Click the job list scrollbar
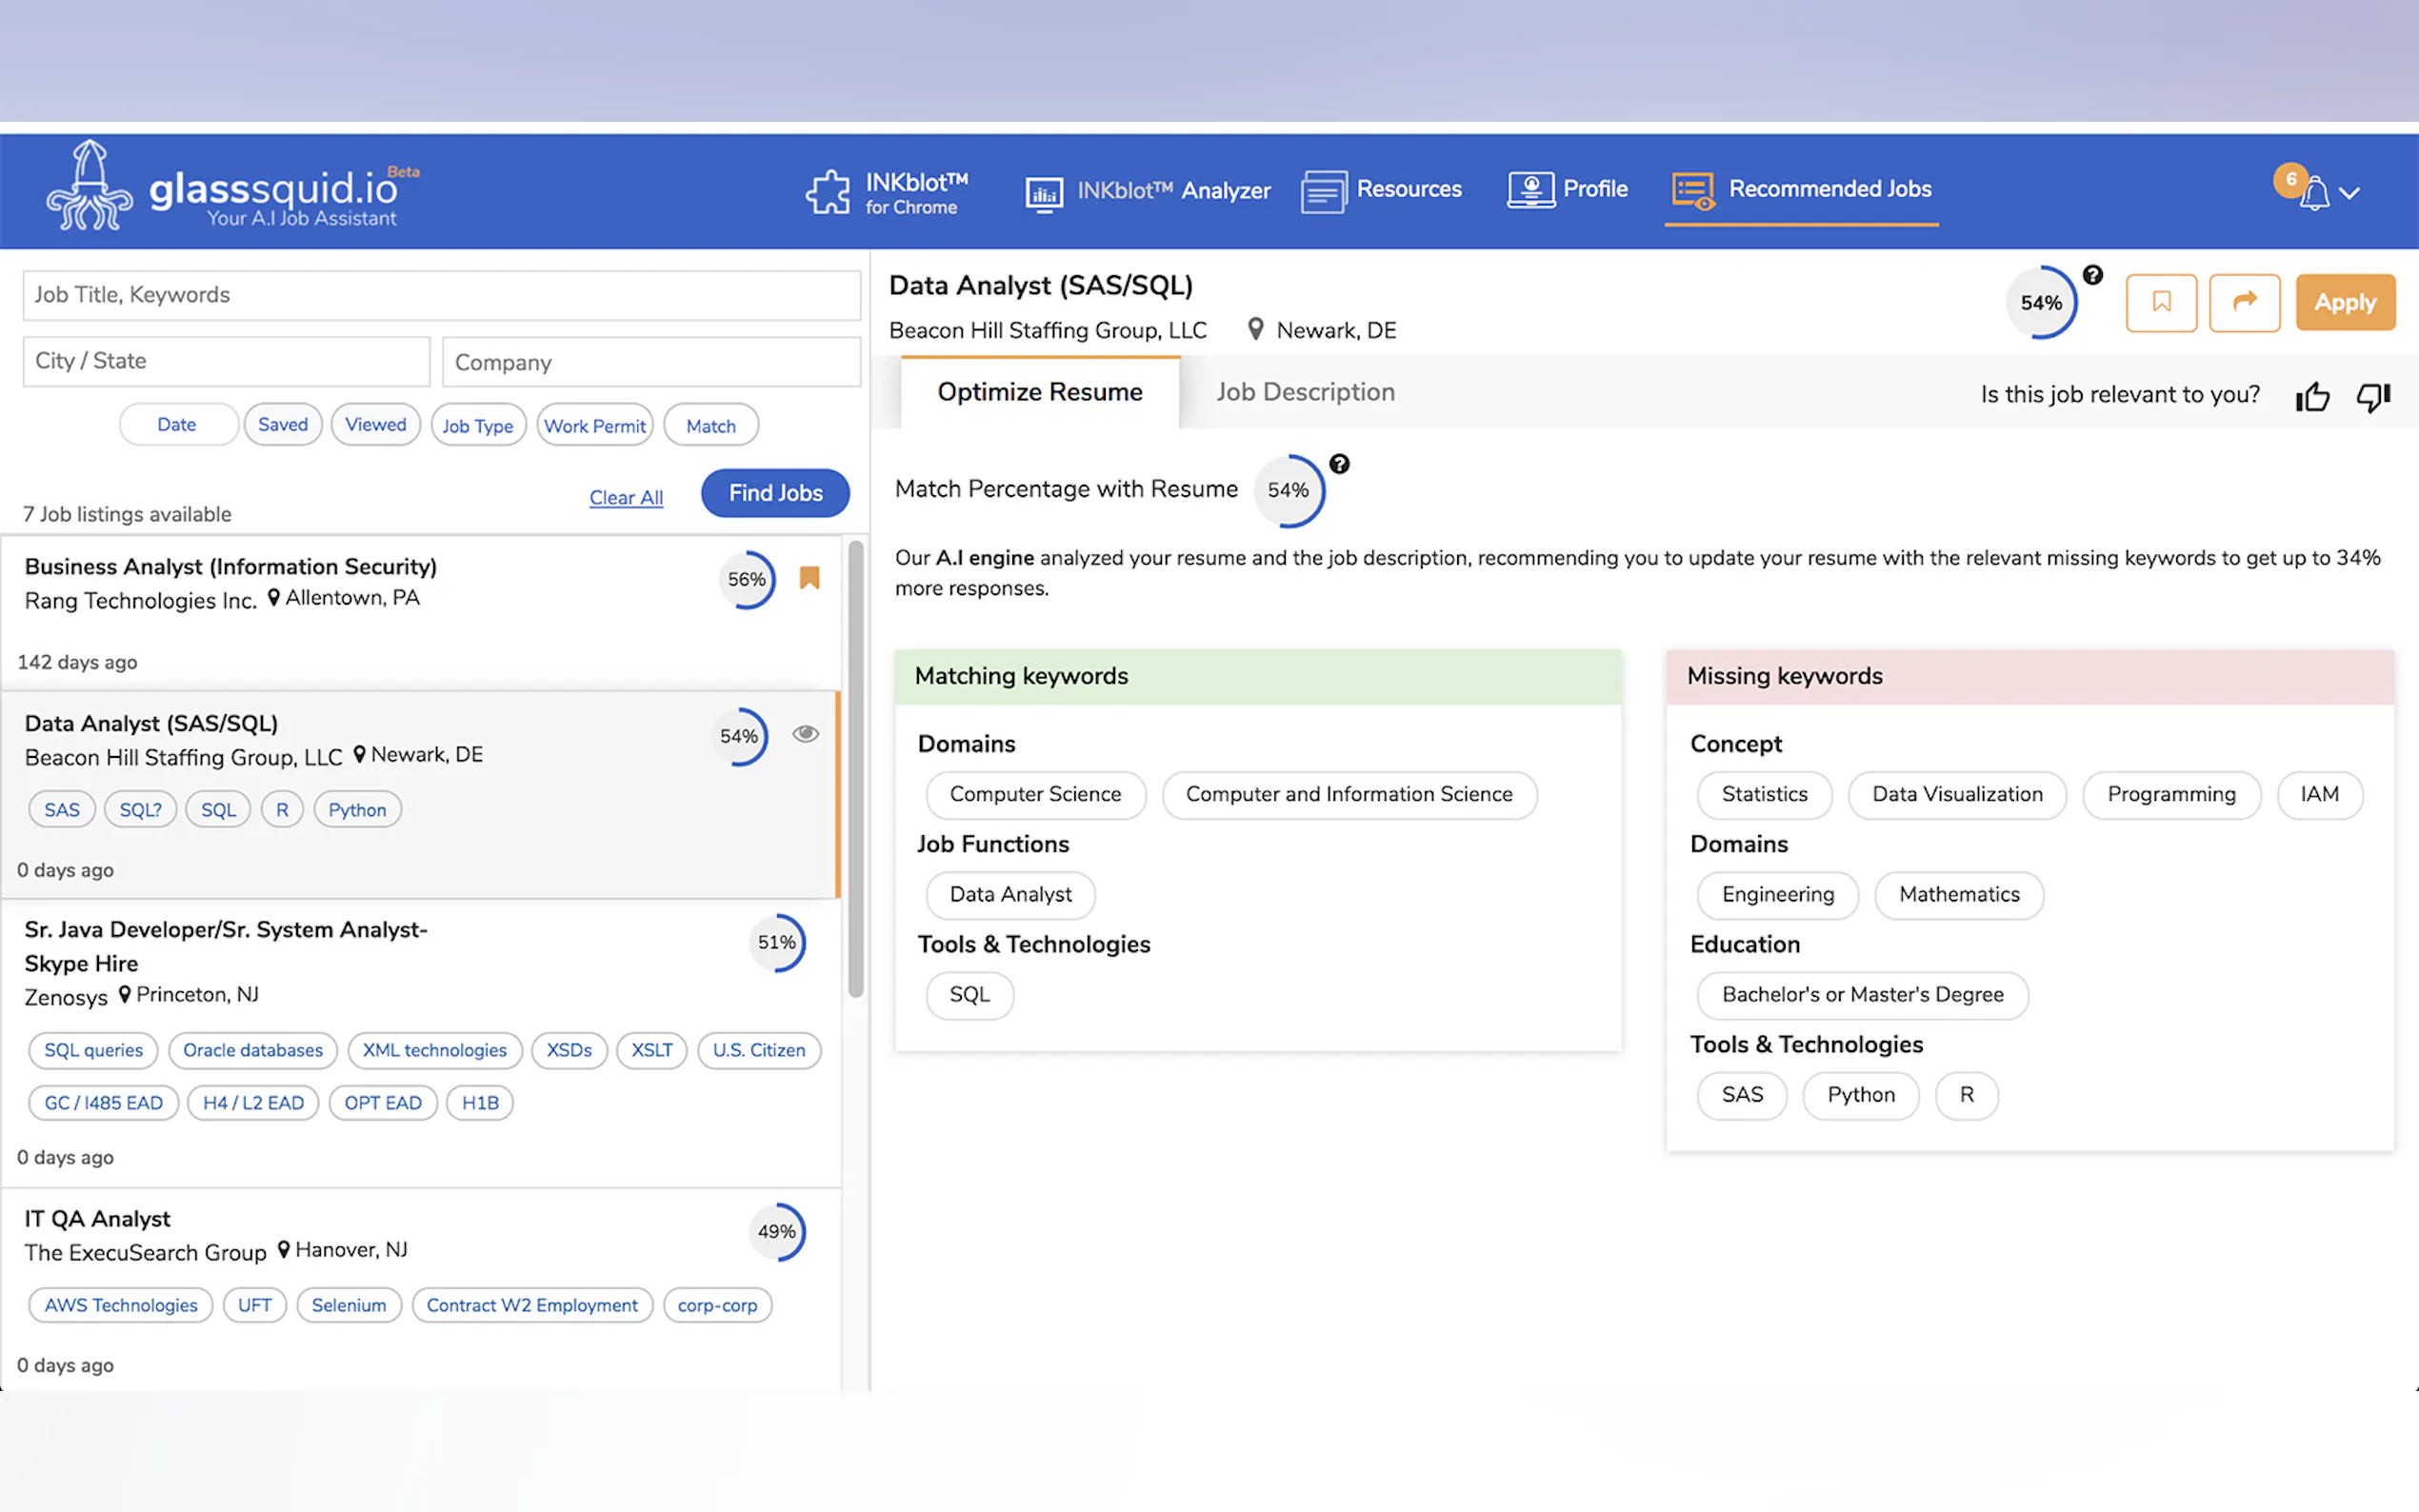This screenshot has width=2419, height=1512. point(855,768)
